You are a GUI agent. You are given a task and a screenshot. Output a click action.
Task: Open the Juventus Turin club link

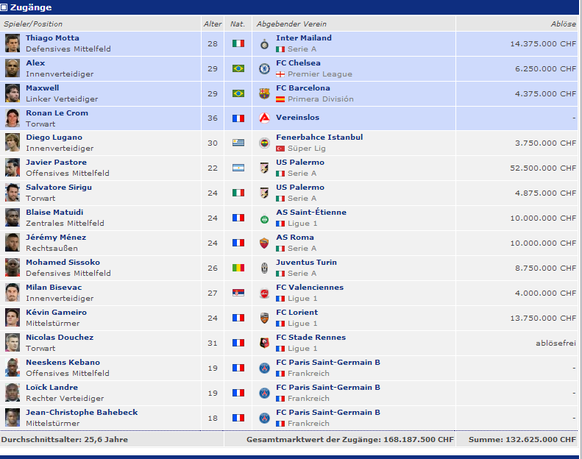click(306, 262)
